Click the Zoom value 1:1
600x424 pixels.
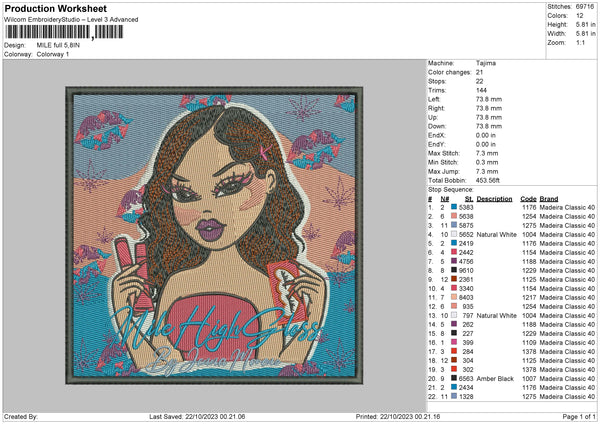[x=580, y=42]
